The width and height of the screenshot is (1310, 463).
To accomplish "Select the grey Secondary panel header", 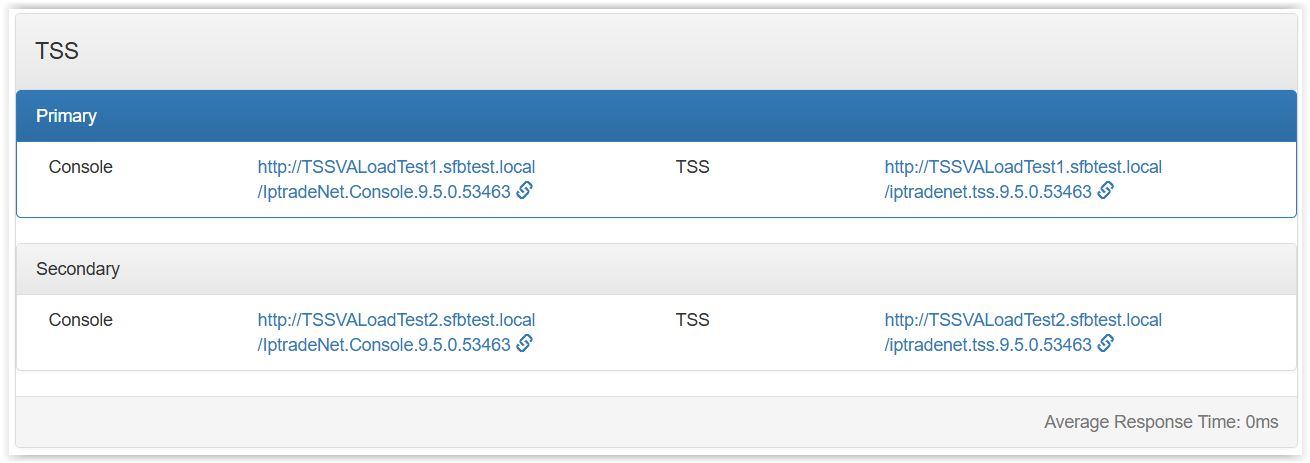I will tap(656, 269).
